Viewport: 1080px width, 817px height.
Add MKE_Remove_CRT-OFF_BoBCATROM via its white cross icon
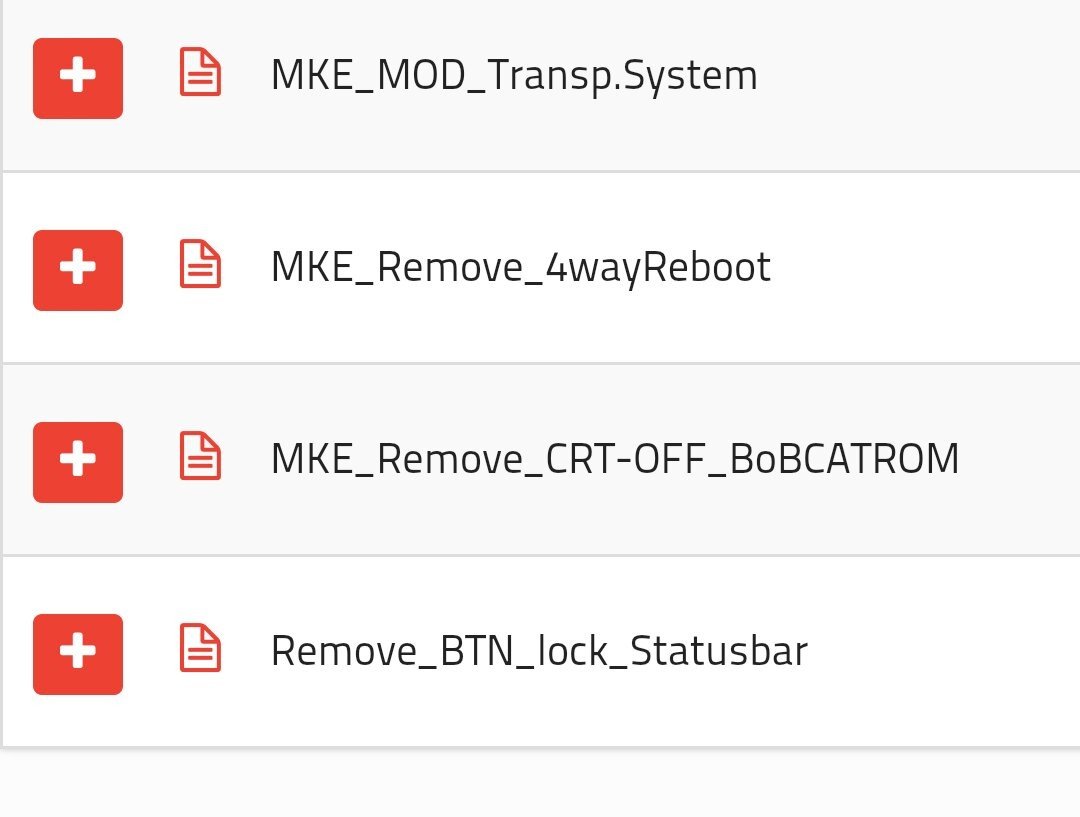78,459
